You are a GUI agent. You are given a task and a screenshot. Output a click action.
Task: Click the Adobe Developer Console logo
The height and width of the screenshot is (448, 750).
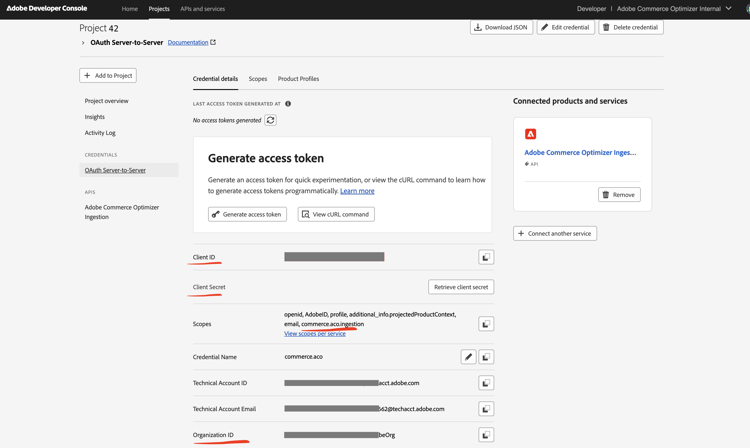pyautogui.click(x=47, y=8)
